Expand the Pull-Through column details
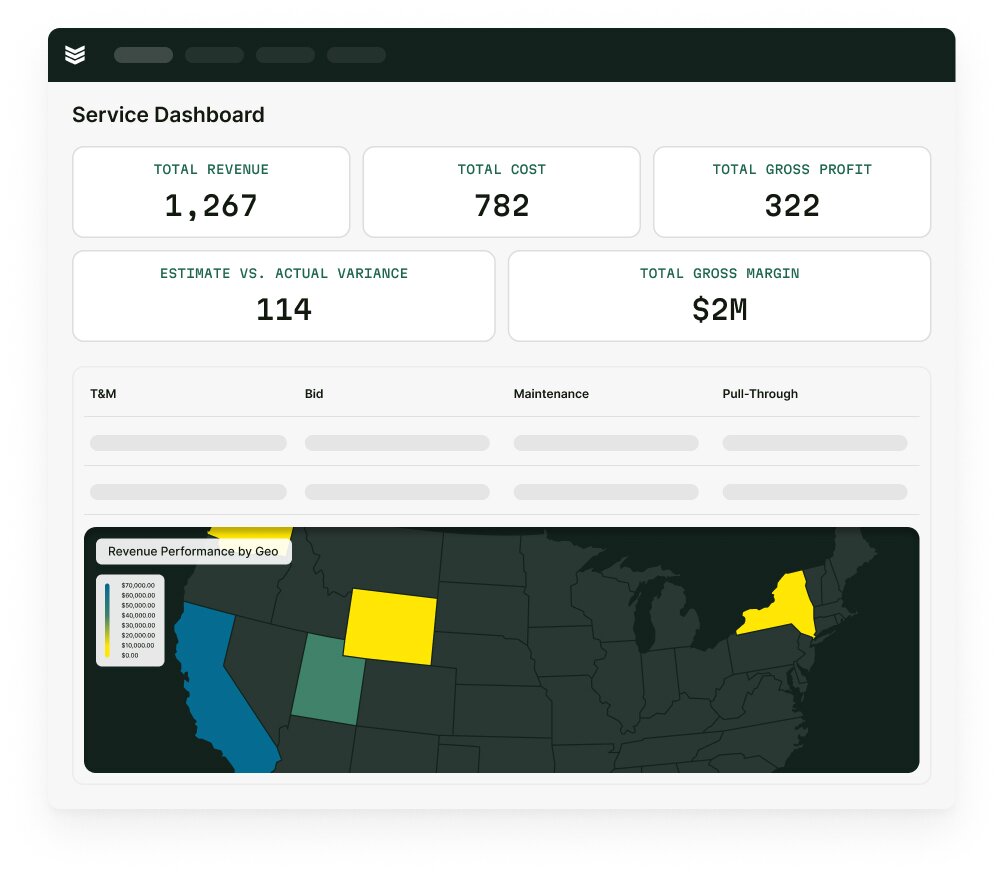1004x878 pixels. 760,394
